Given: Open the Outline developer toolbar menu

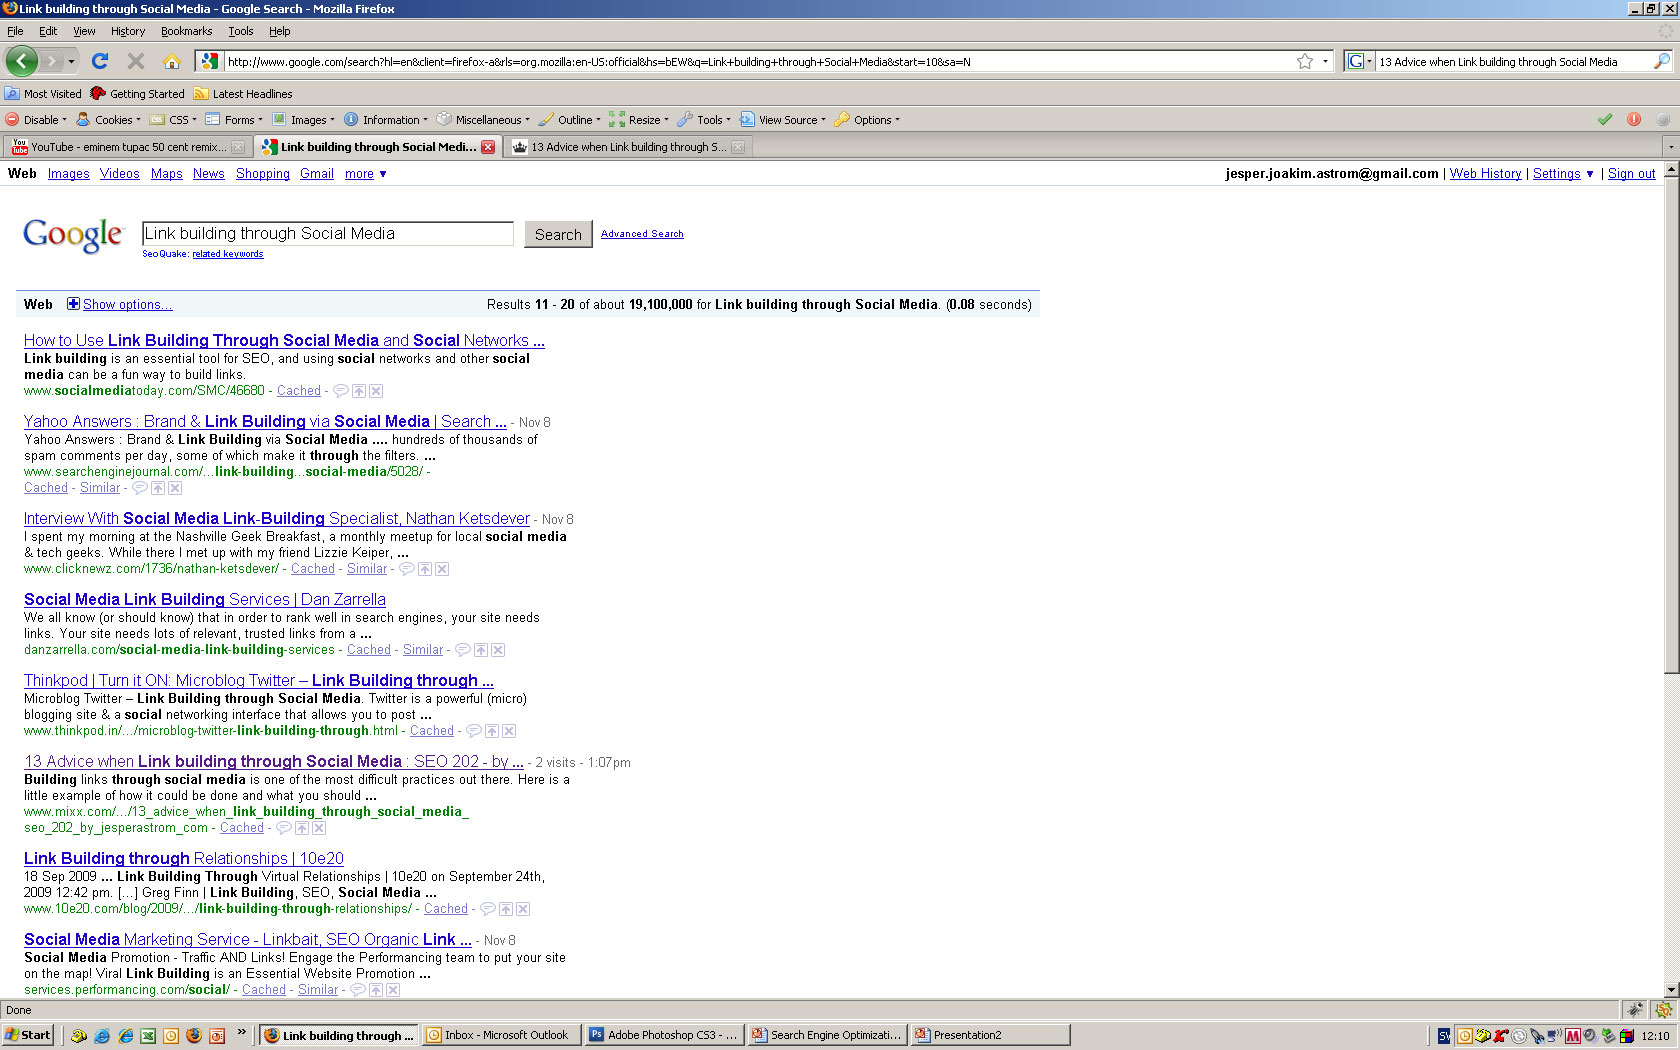Looking at the screenshot, I should click(x=570, y=120).
